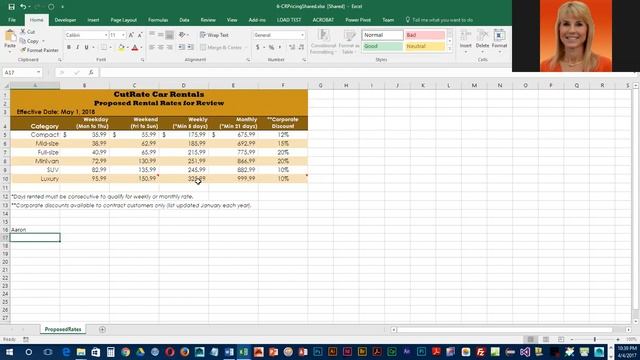Decrease font size with the smaller A
The width and height of the screenshot is (640, 360).
[x=140, y=35]
